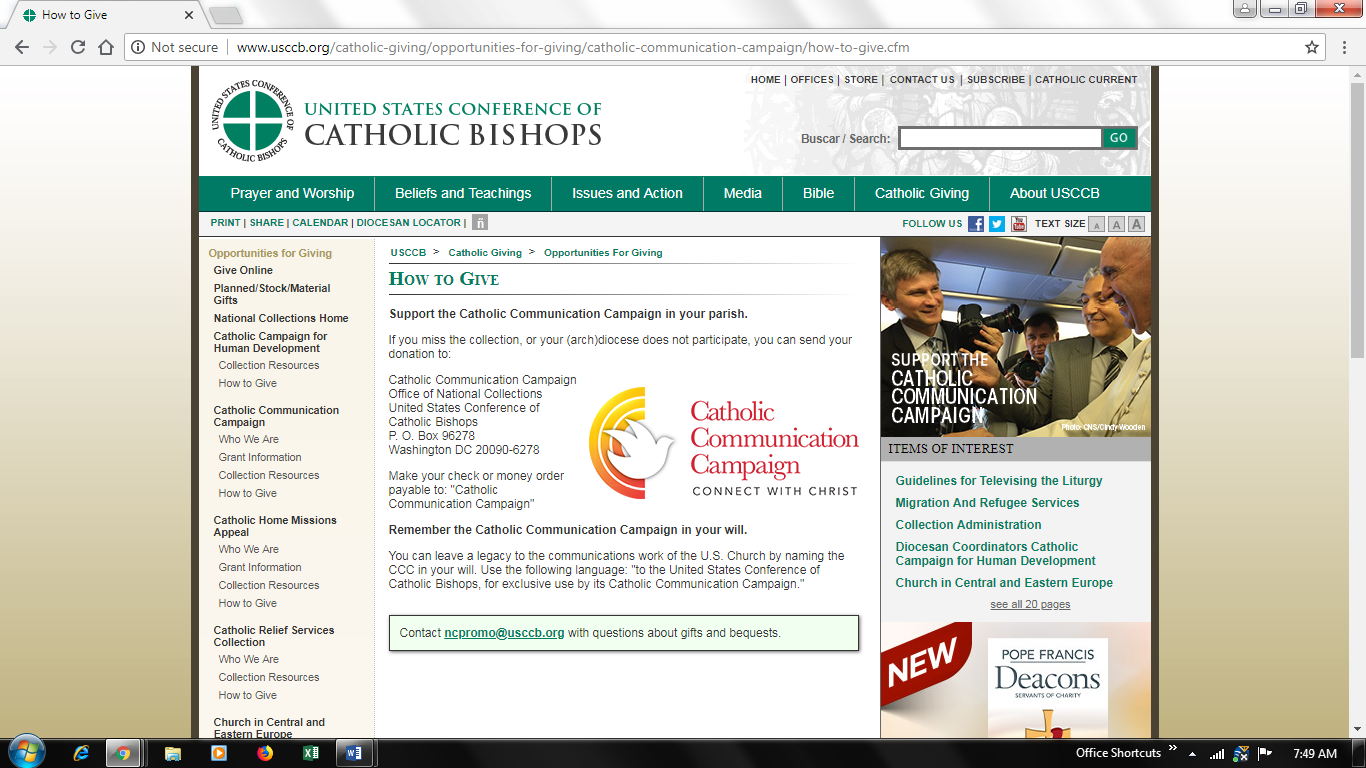Open the Chrome three-dot menu

click(x=1345, y=47)
